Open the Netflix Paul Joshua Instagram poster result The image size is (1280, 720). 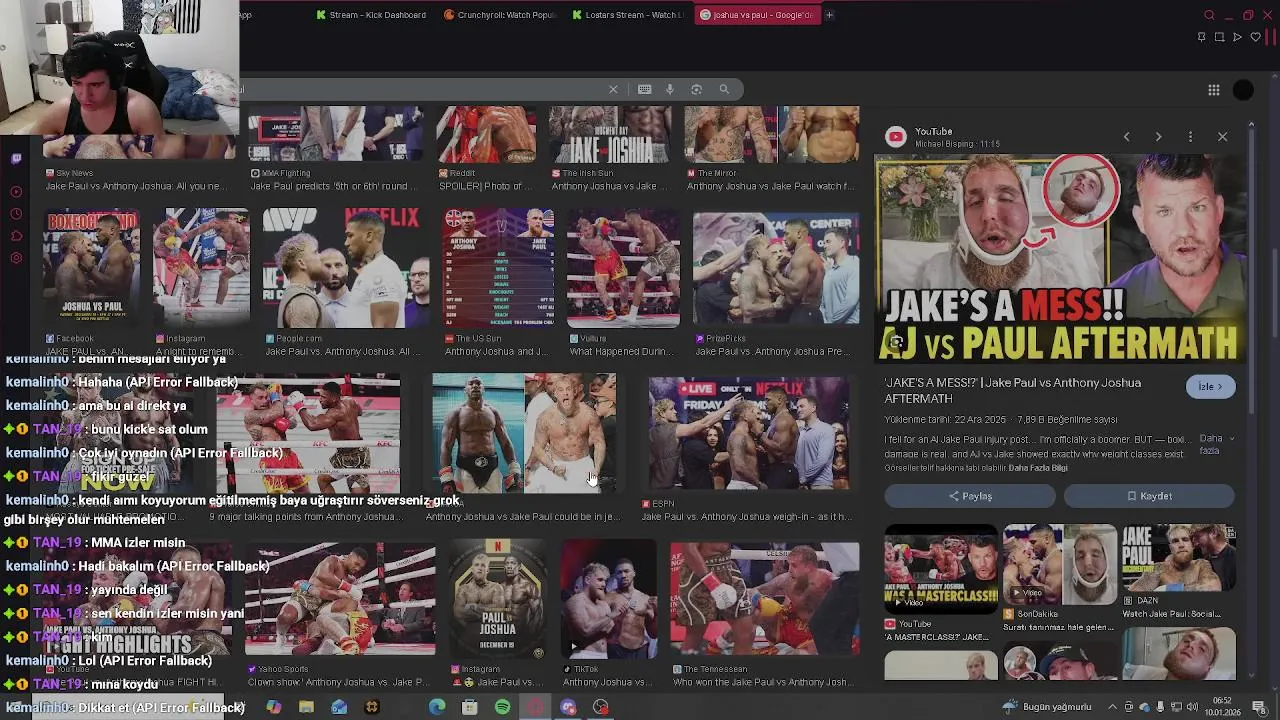(498, 599)
